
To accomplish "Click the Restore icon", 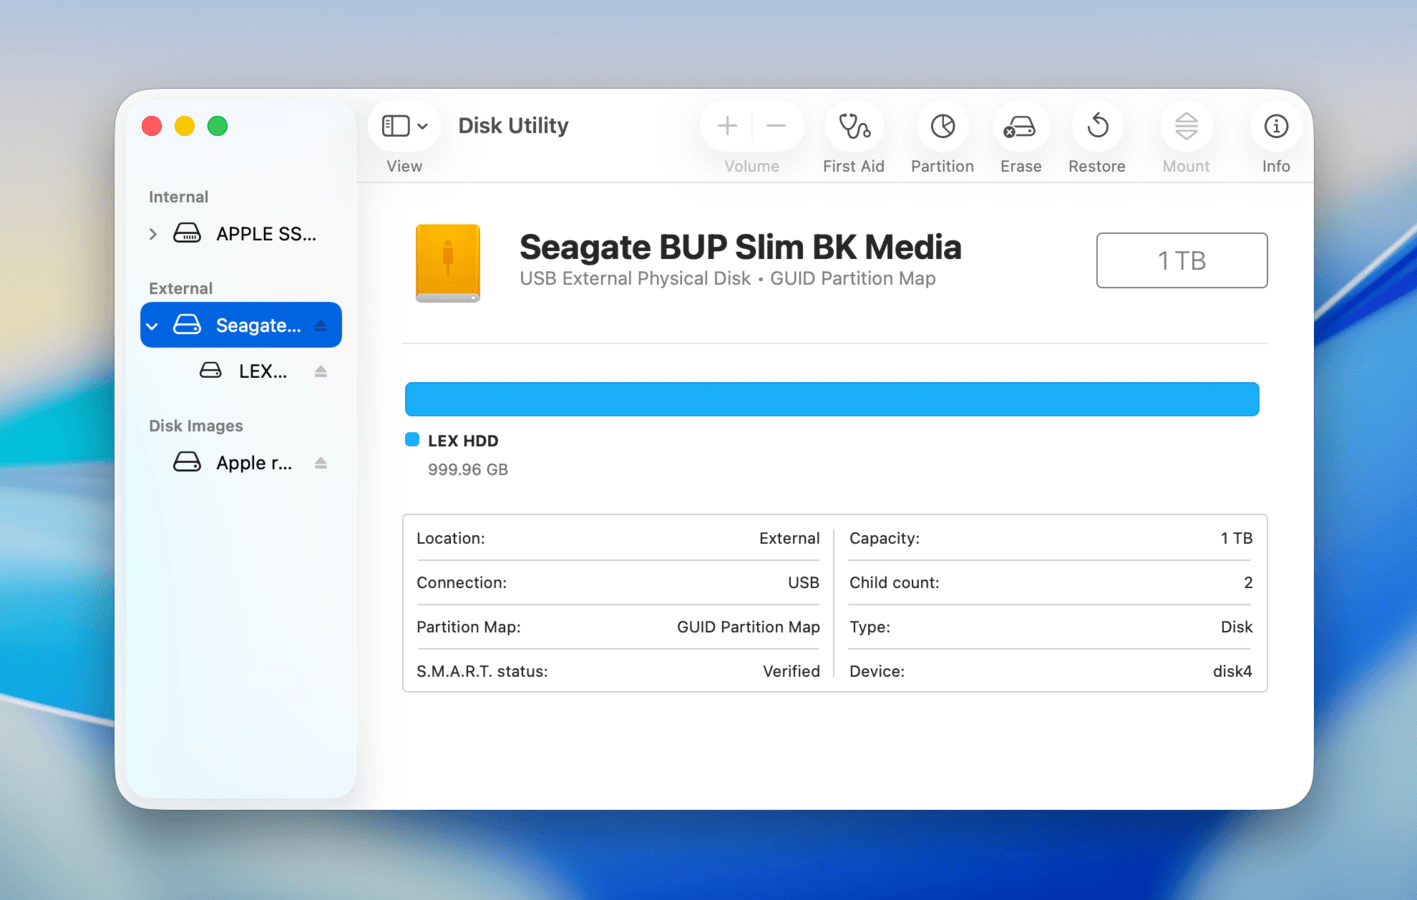I will 1097,127.
